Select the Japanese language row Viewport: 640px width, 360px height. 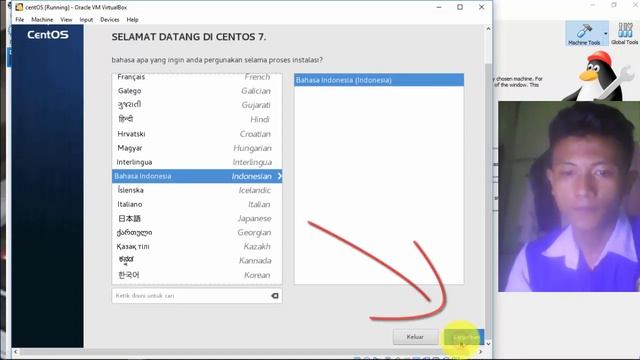coord(197,218)
